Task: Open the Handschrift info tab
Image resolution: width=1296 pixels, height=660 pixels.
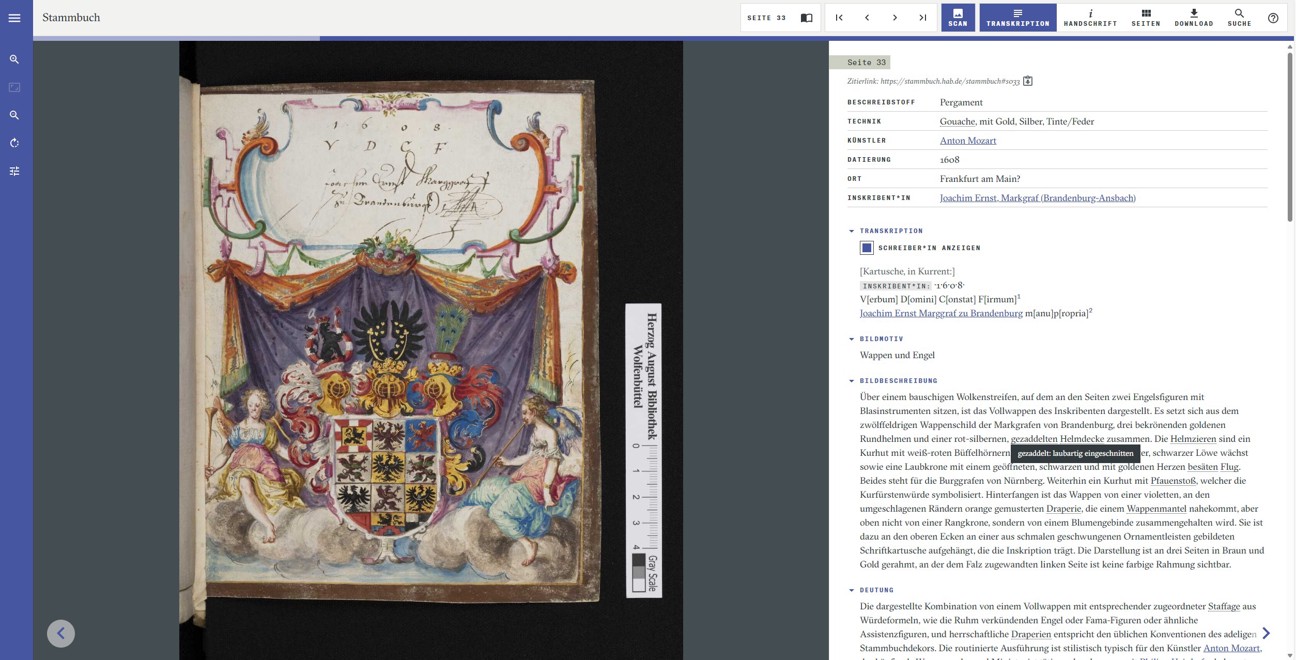Action: point(1090,18)
